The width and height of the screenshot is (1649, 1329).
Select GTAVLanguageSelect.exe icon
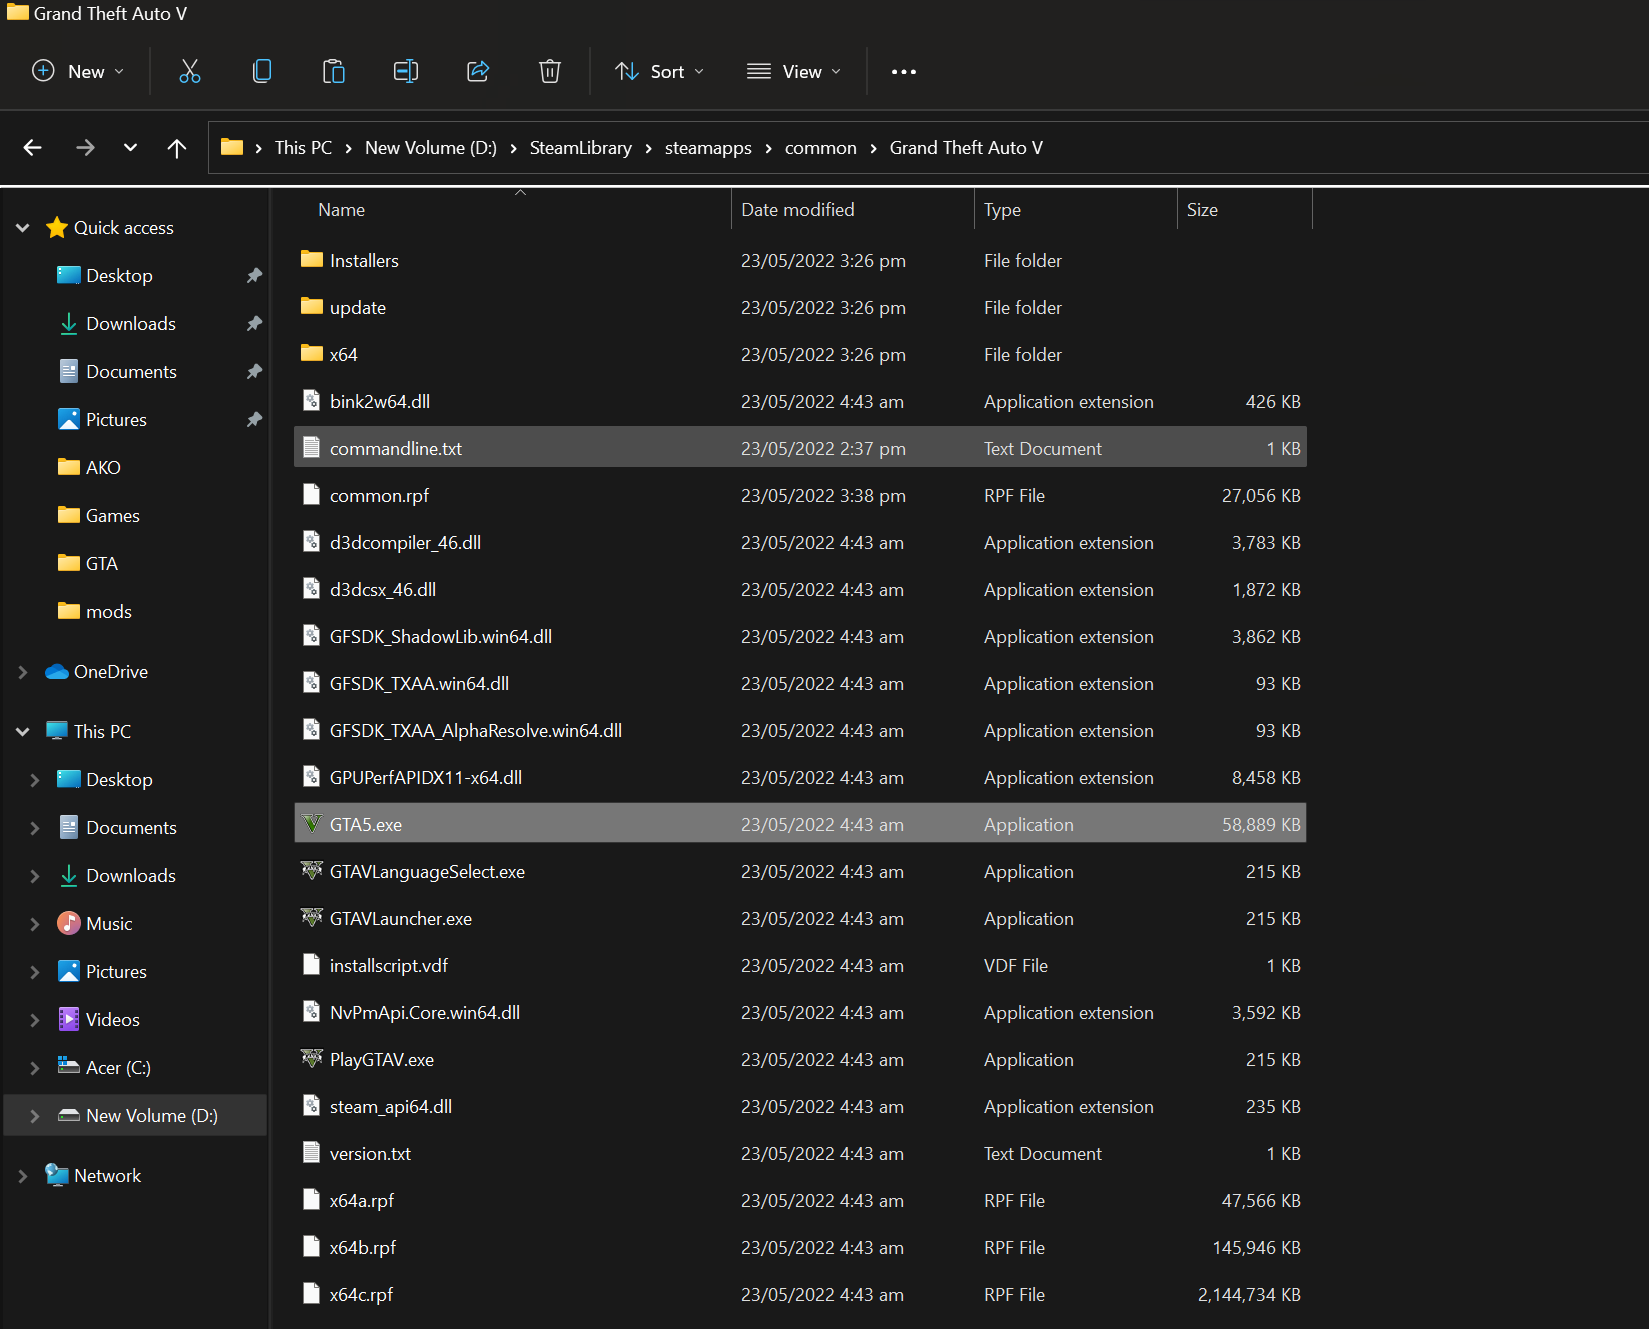point(312,871)
